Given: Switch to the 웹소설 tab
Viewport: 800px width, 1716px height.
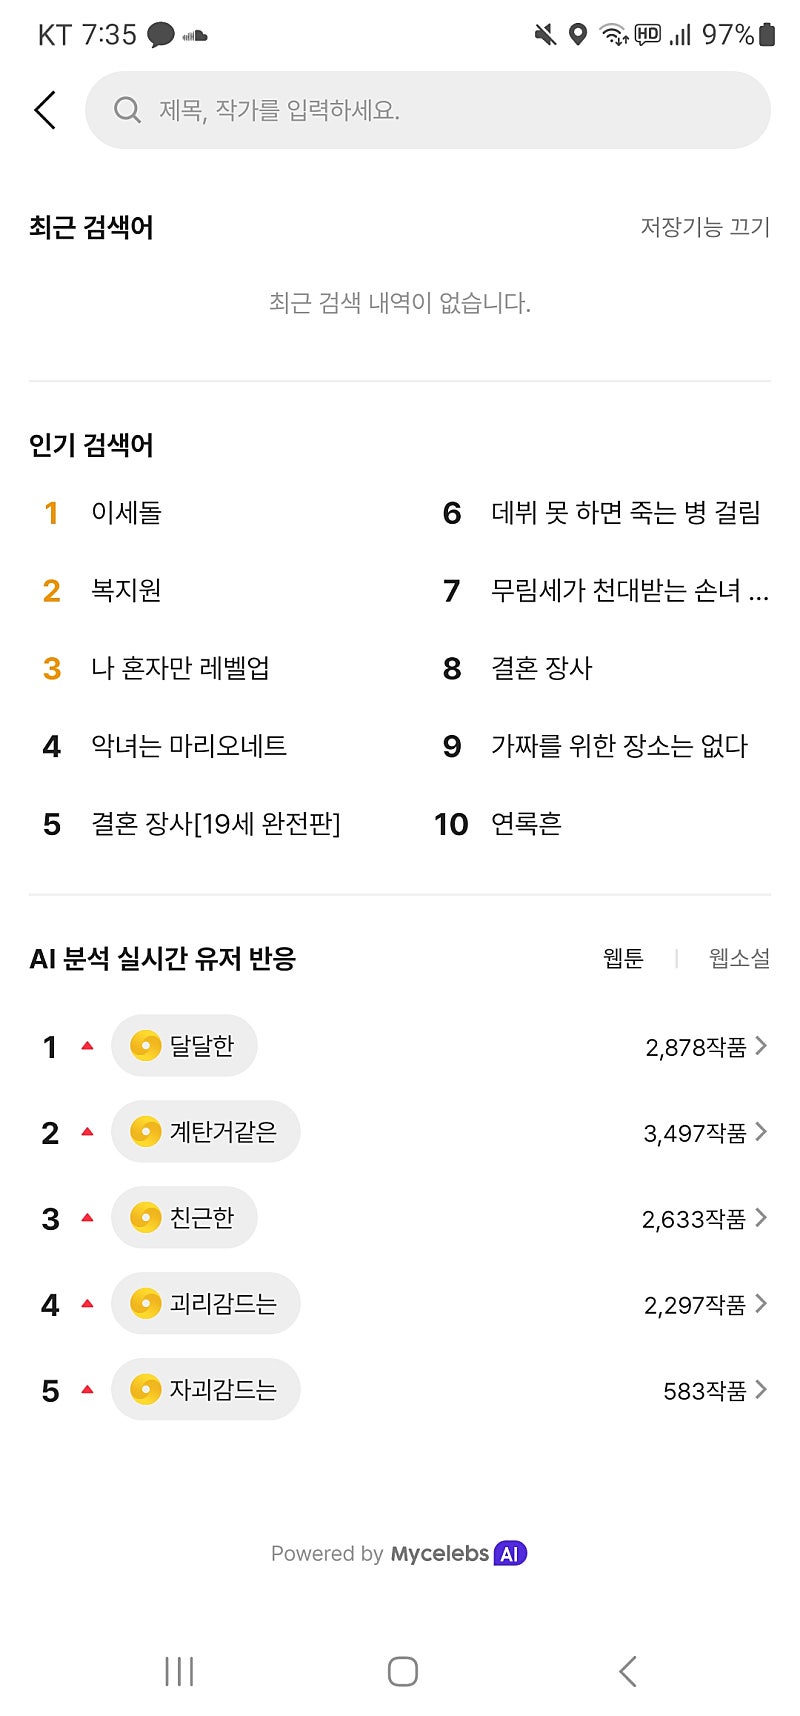Looking at the screenshot, I should coord(739,959).
